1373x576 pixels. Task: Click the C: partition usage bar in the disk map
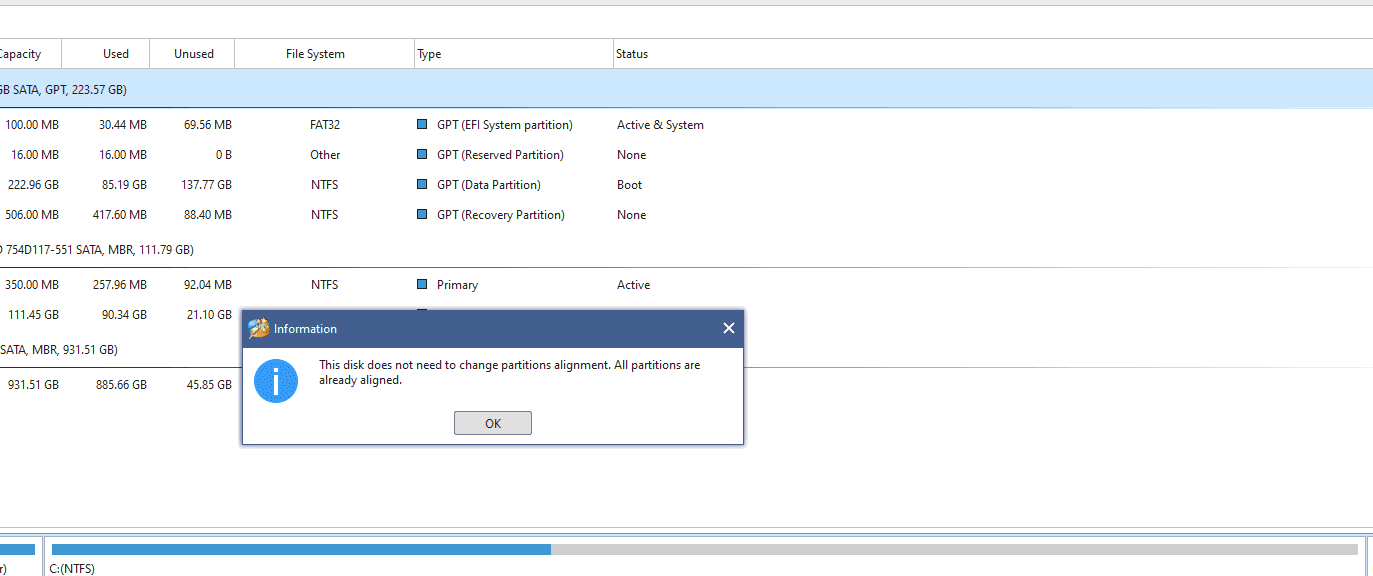704,549
